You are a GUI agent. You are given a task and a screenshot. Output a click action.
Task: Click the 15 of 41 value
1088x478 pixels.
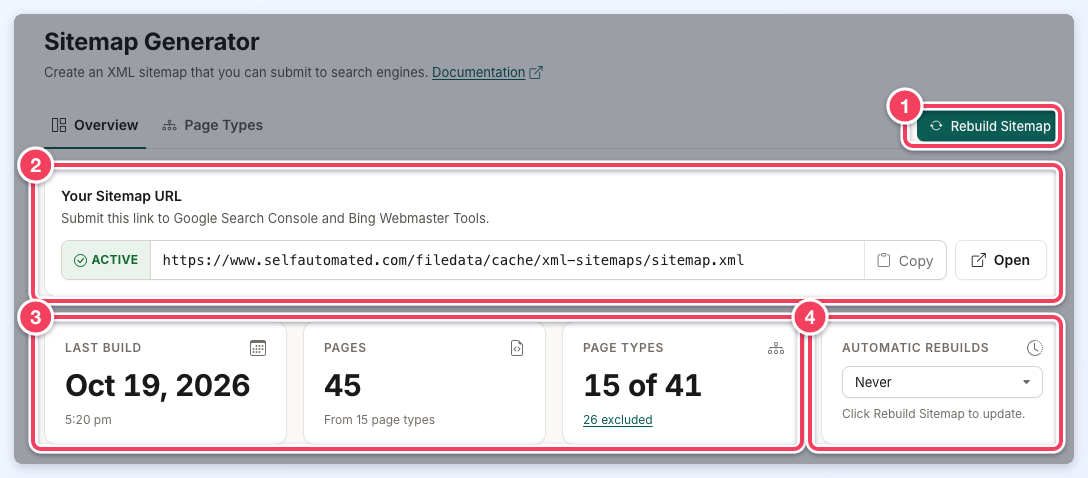click(x=643, y=385)
